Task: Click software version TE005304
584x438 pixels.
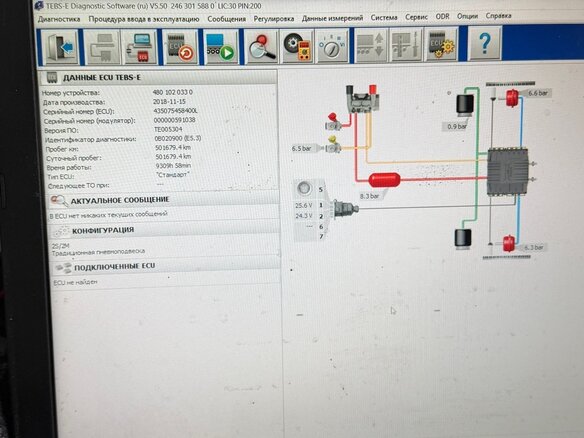Action: click(x=168, y=129)
